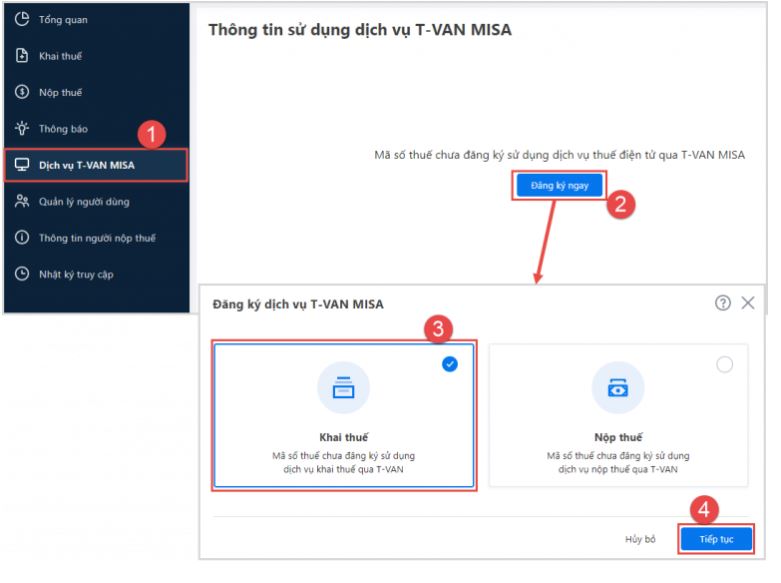Click the Nộp thuế service card icon
This screenshot has height=583, width=781.
click(618, 388)
